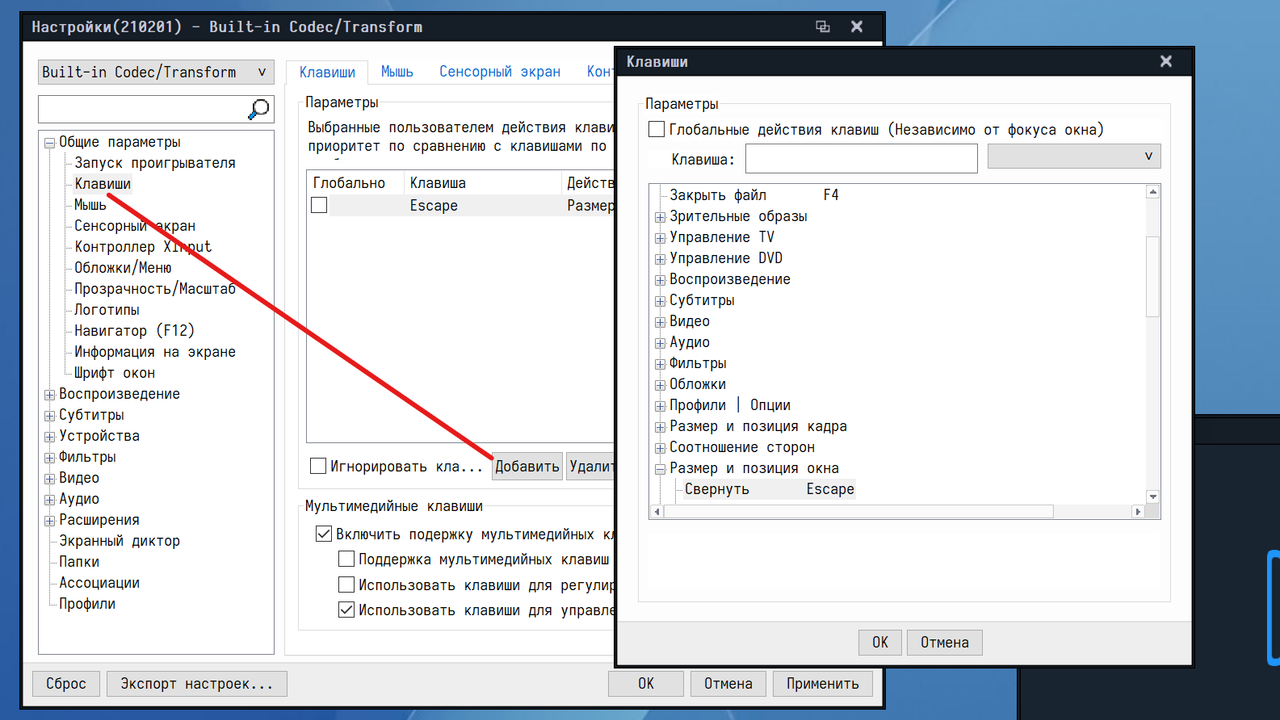
Task: Click Отмена in the settings window
Action: pyautogui.click(x=728, y=684)
